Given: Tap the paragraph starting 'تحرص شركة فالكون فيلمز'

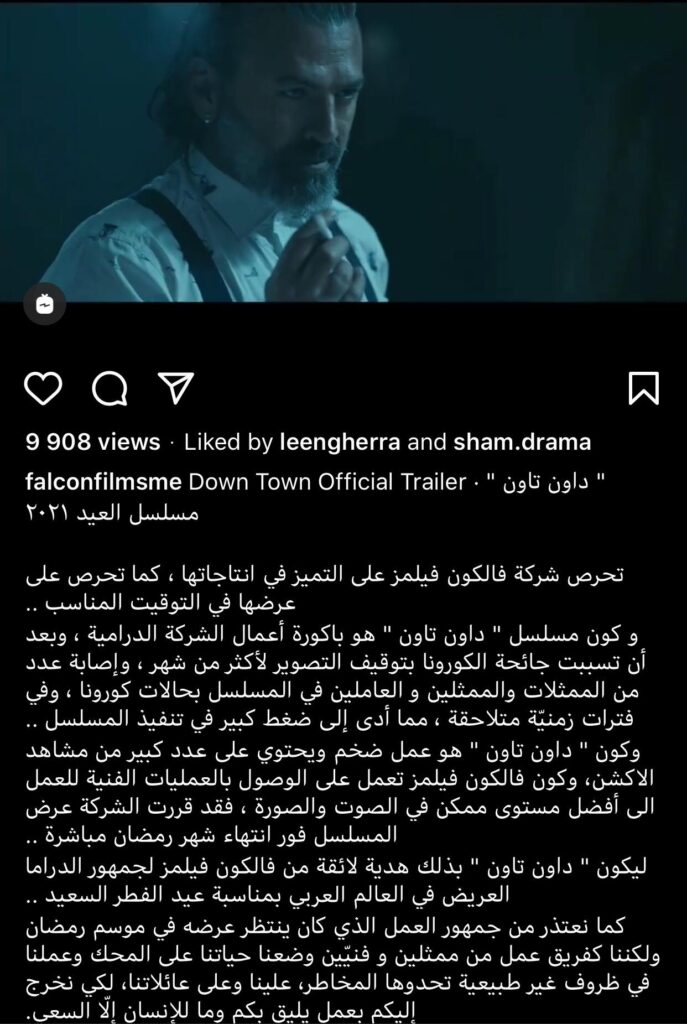Looking at the screenshot, I should (325, 588).
